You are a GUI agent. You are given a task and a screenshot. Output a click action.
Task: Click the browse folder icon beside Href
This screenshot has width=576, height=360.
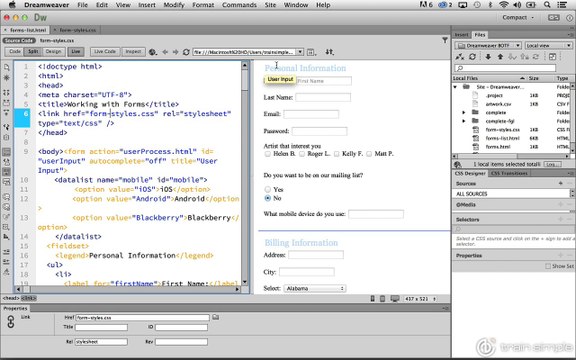point(216,317)
